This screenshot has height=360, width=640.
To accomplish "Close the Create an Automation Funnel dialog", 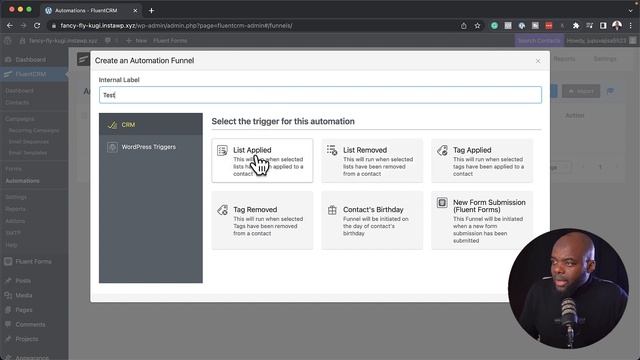I will click(538, 61).
